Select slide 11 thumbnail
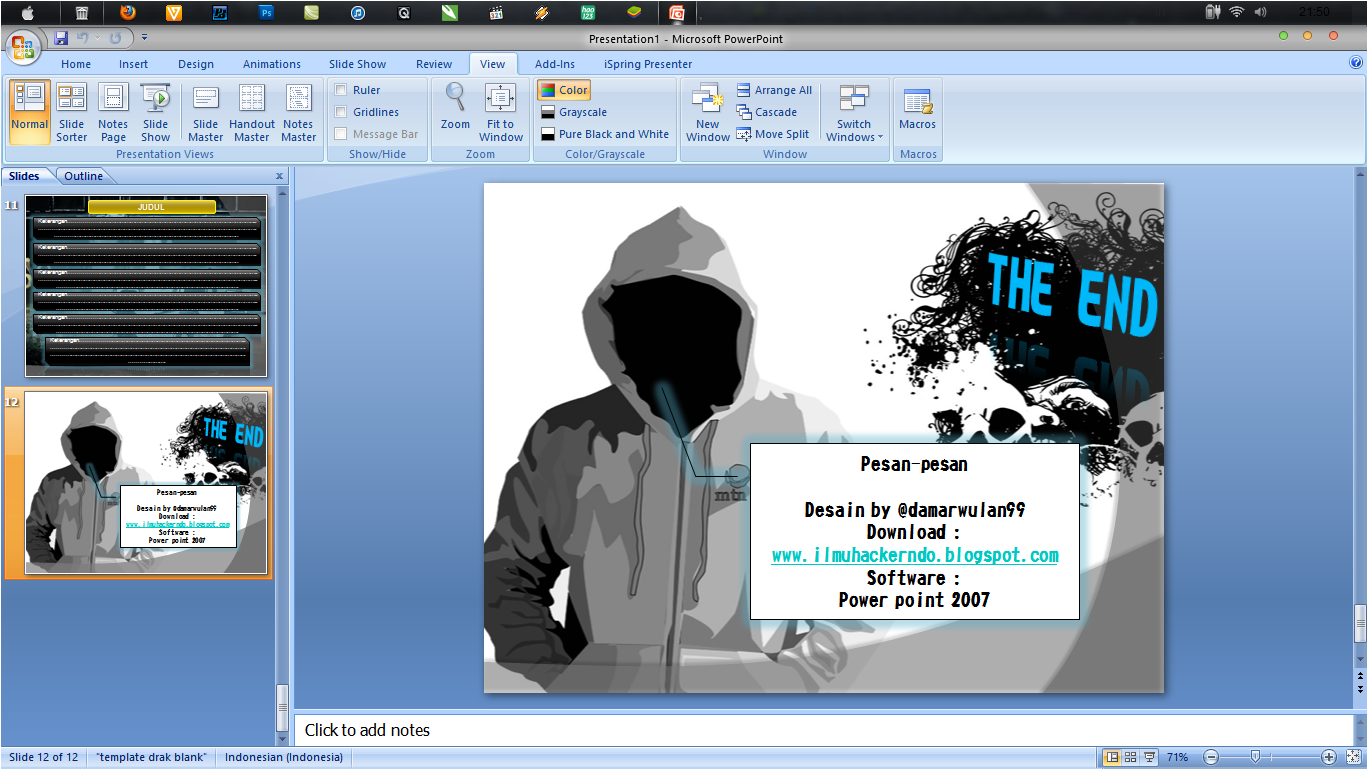 point(147,286)
